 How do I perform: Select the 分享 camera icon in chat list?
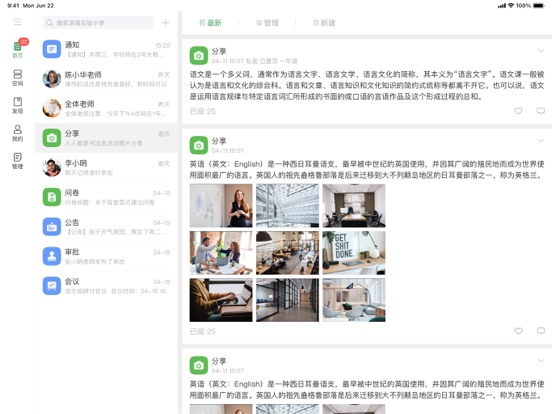click(x=52, y=138)
